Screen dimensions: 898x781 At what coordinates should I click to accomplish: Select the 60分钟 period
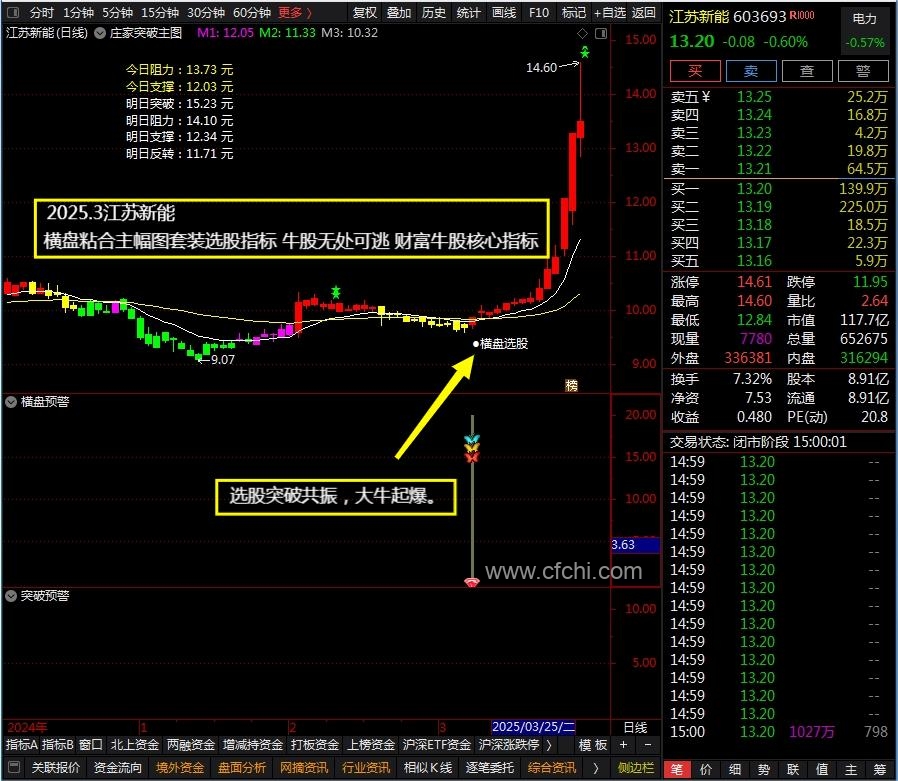252,13
